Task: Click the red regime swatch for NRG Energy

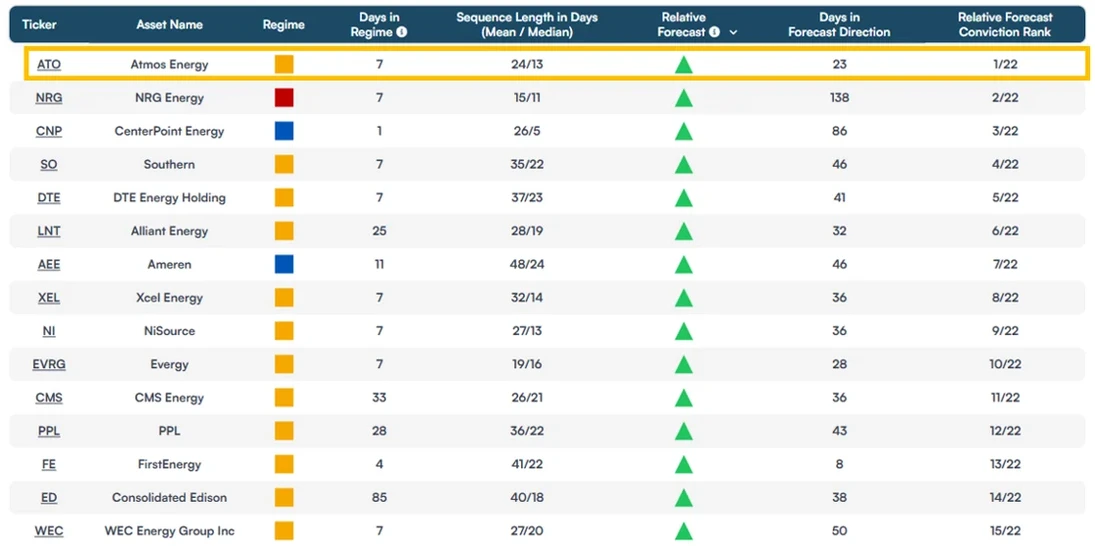Action: [284, 98]
